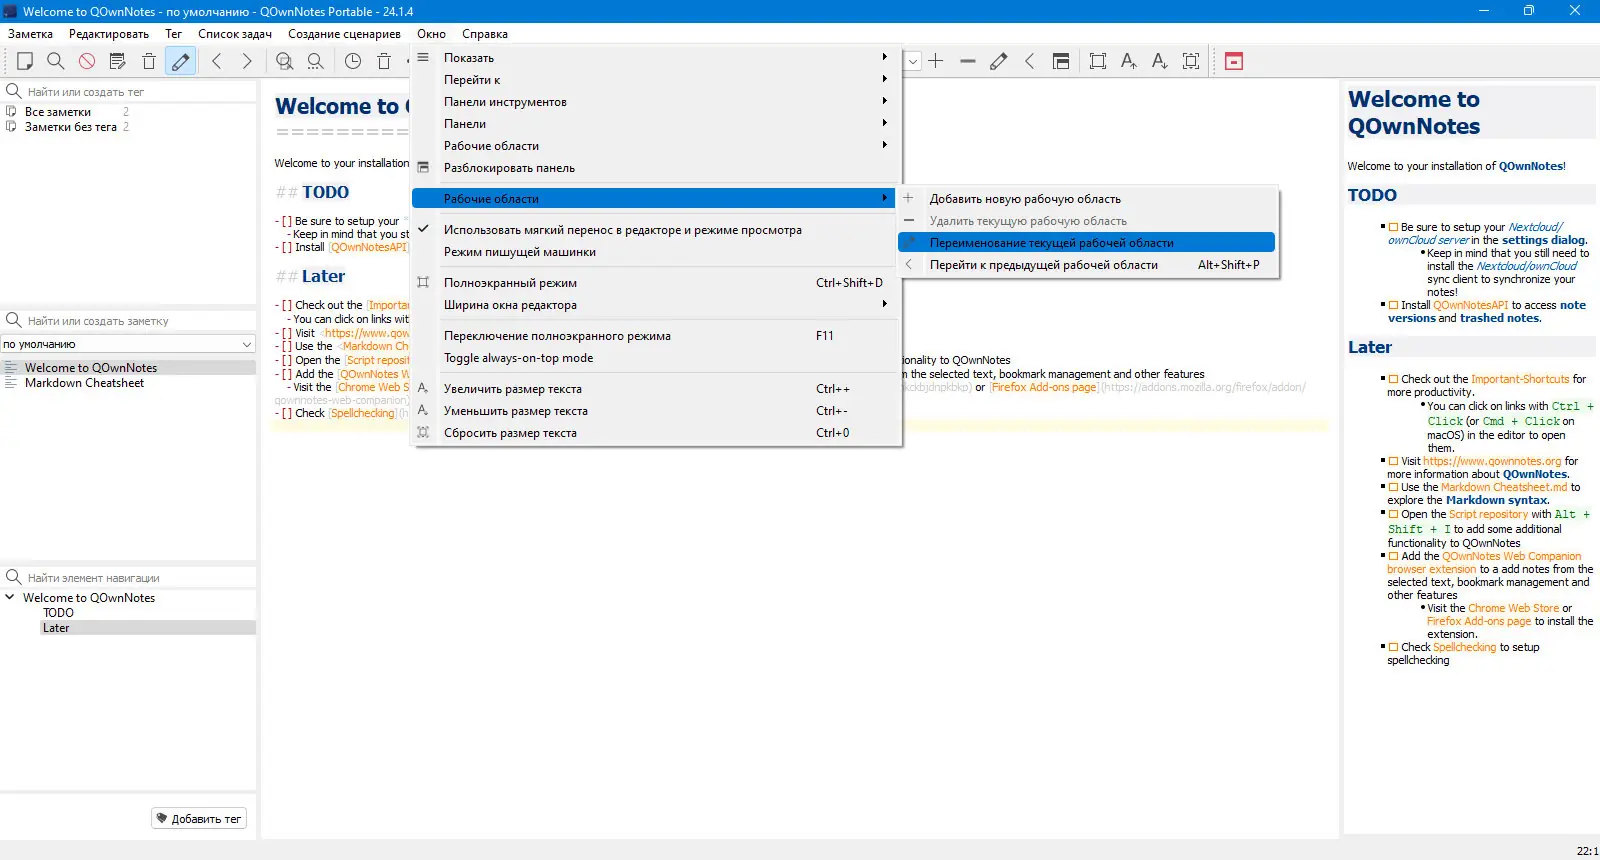Click the notepad-with-pencil toolbar icon
Viewport: 1600px width, 860px height.
(118, 61)
